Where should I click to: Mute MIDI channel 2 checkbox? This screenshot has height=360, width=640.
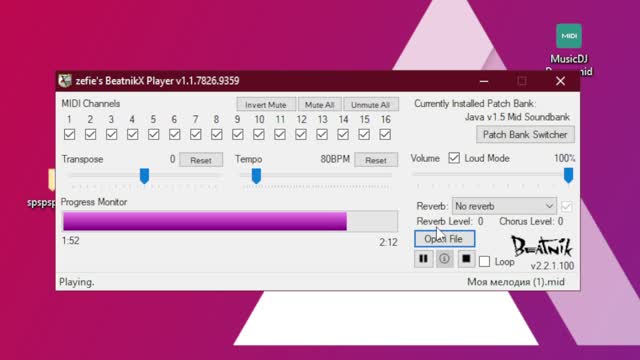click(90, 134)
